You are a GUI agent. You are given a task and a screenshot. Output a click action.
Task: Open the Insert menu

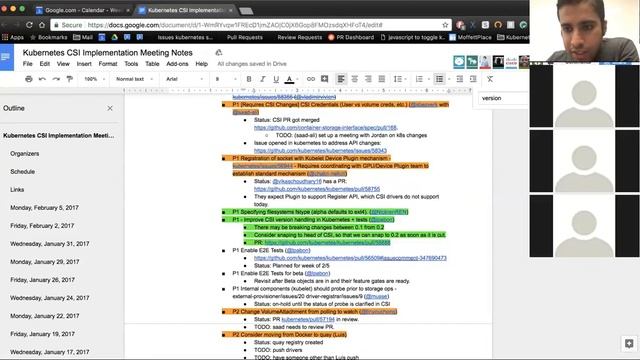[84, 64]
